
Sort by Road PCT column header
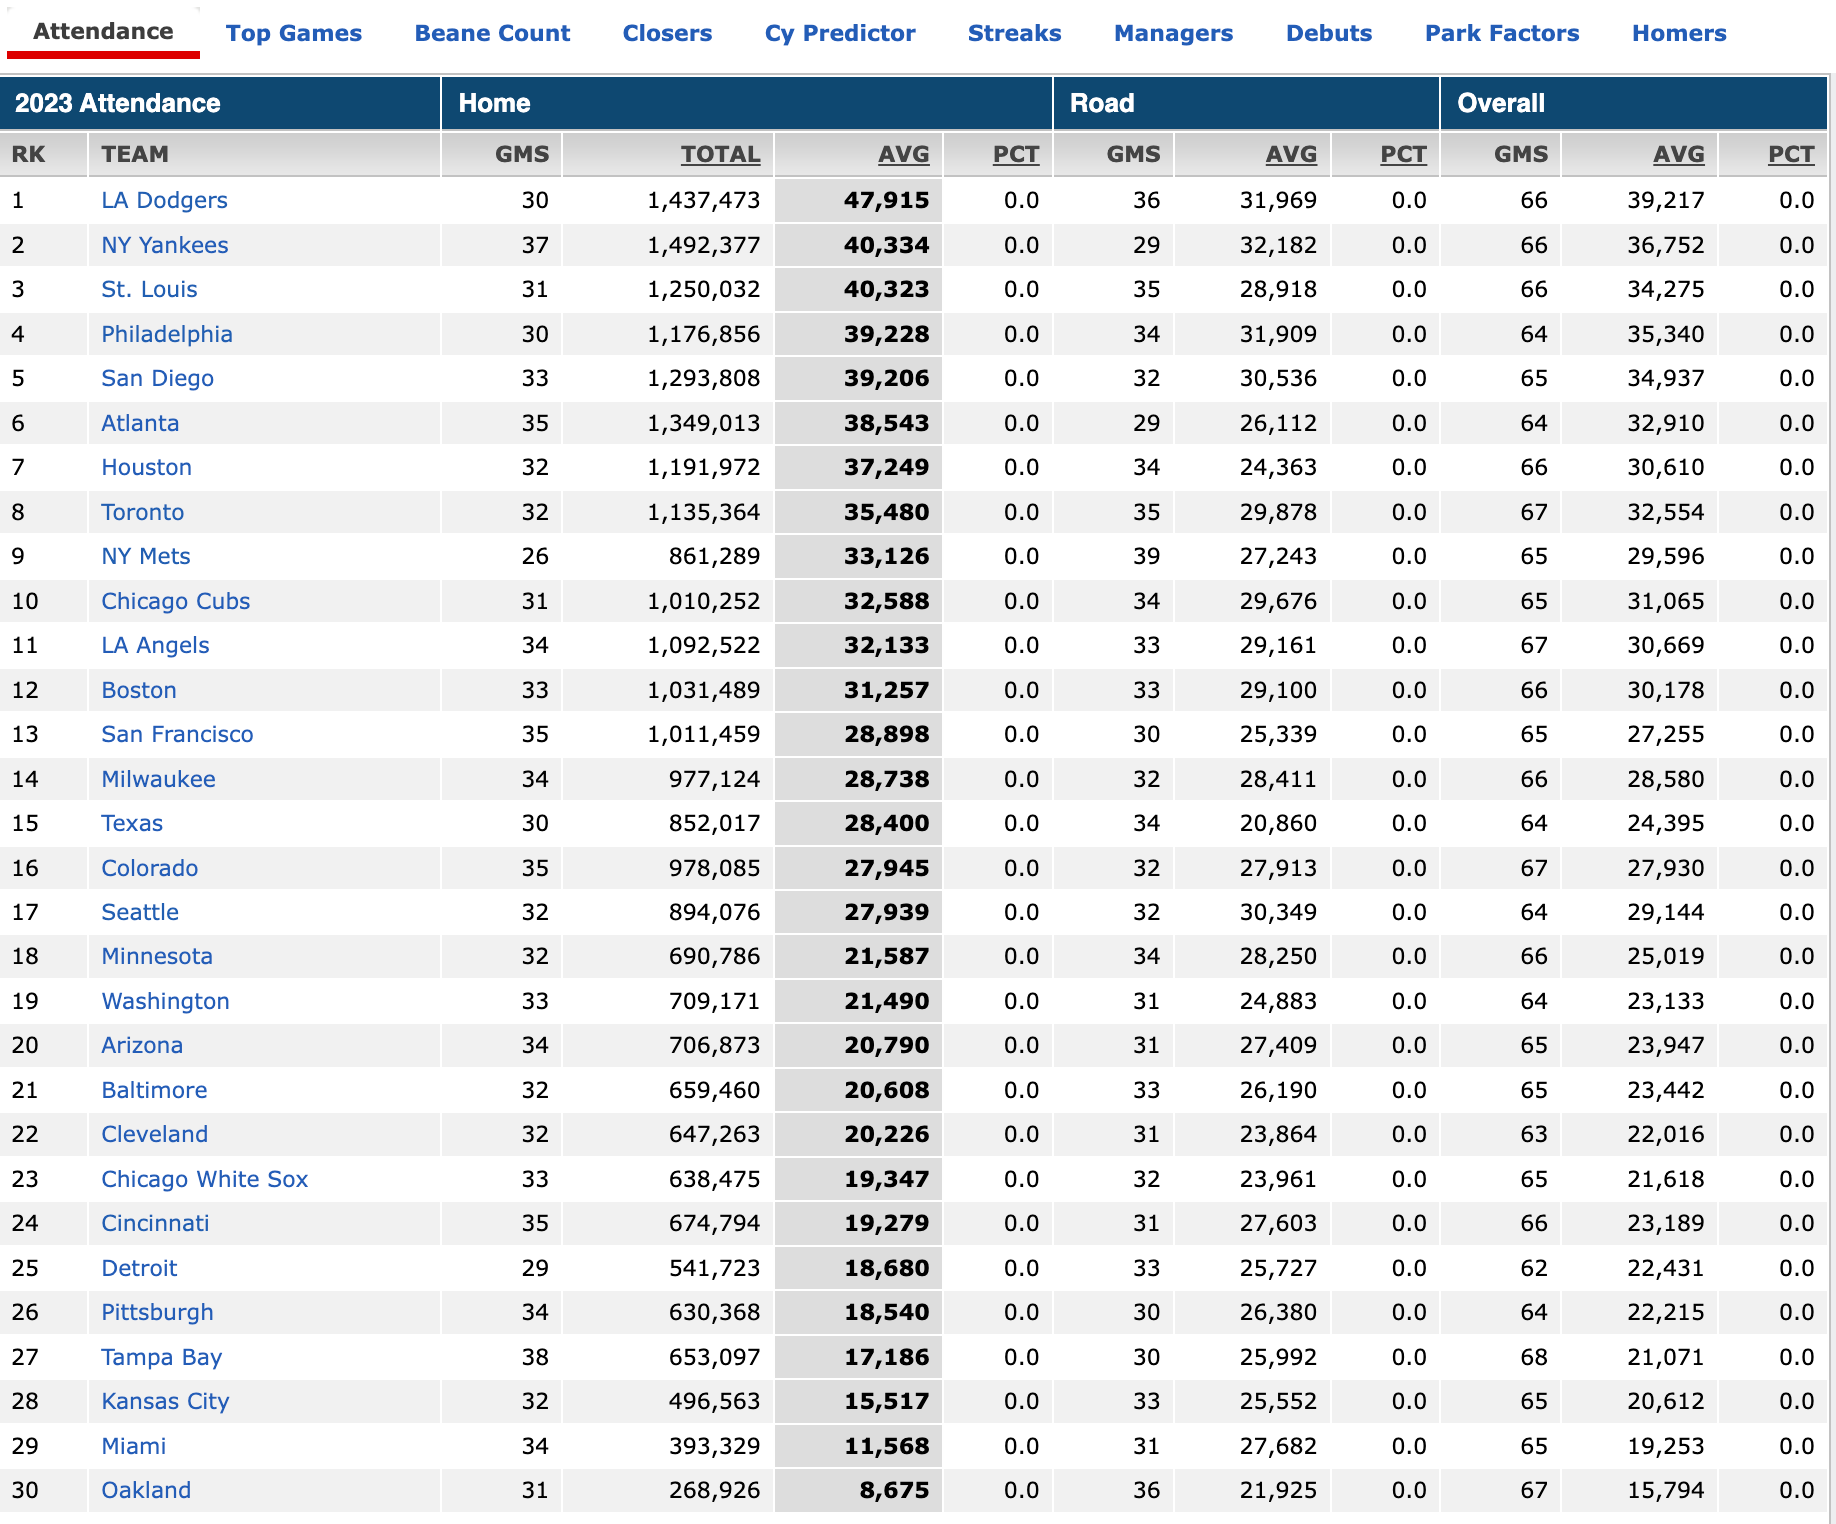click(x=1403, y=154)
